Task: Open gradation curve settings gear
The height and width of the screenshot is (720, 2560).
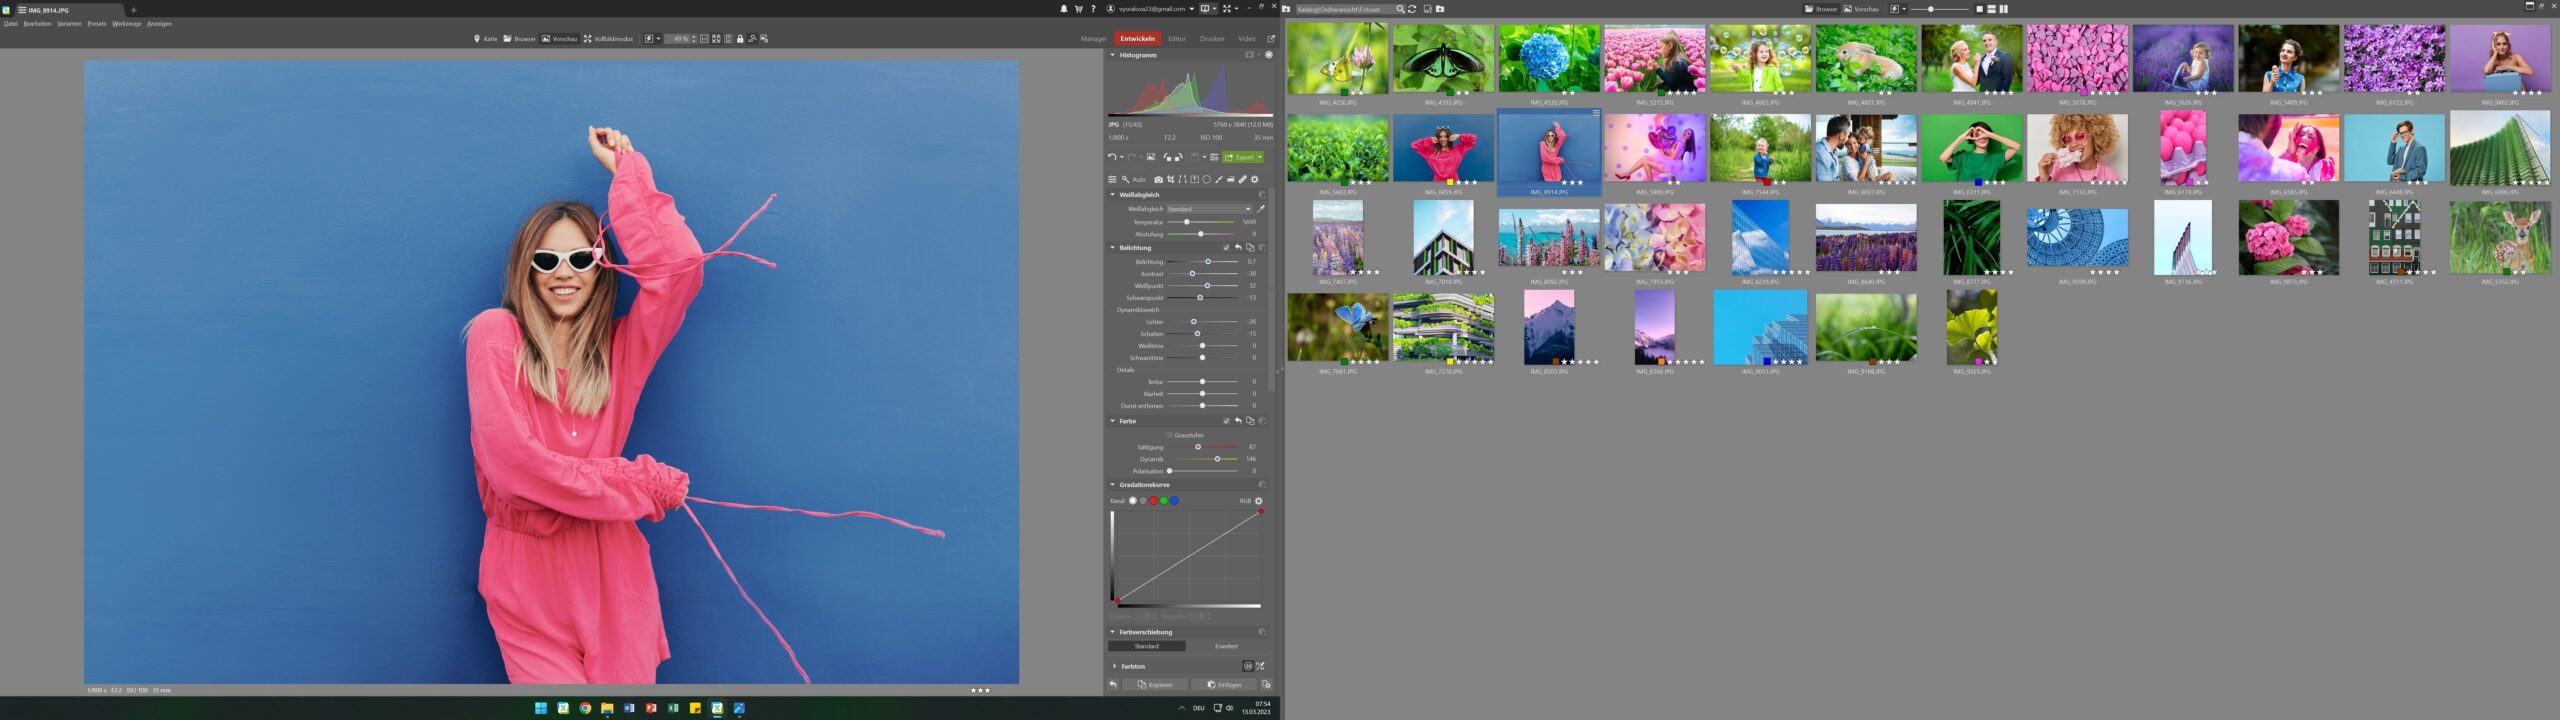Action: click(x=1259, y=501)
